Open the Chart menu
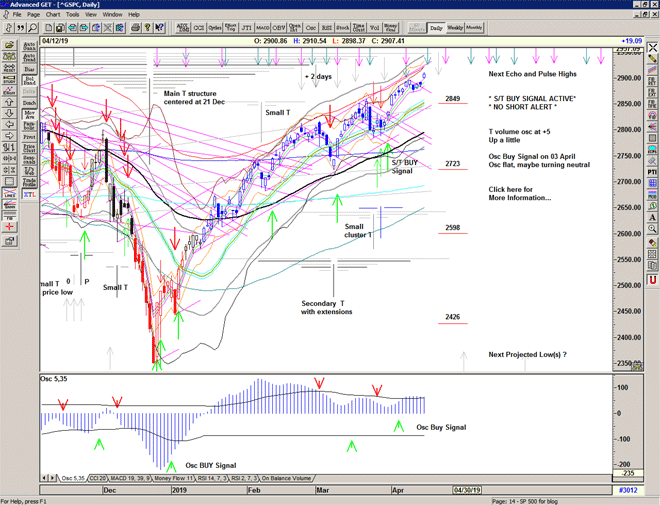Viewport: 660px width, 505px height. point(53,15)
